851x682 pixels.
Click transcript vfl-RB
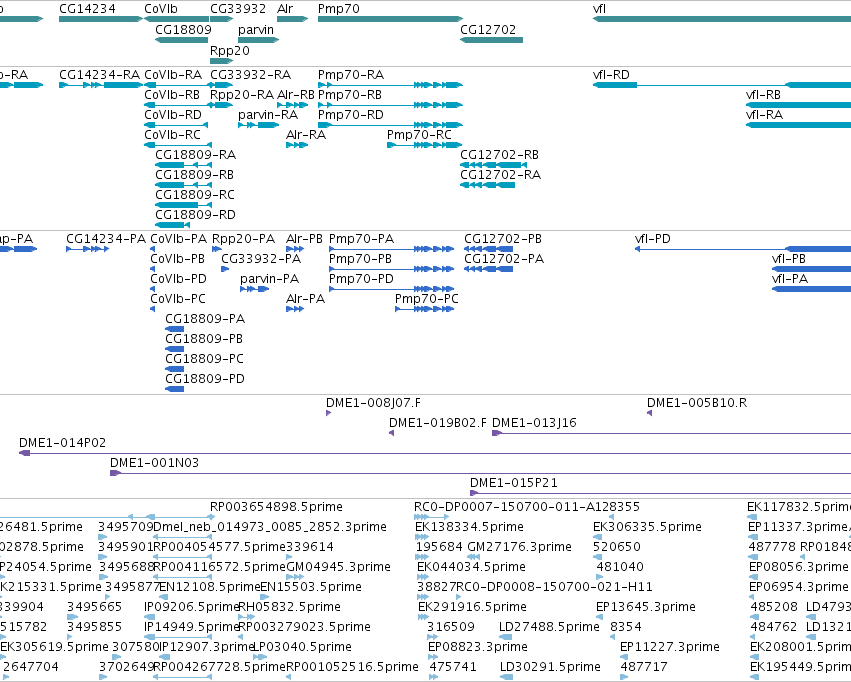(x=798, y=105)
